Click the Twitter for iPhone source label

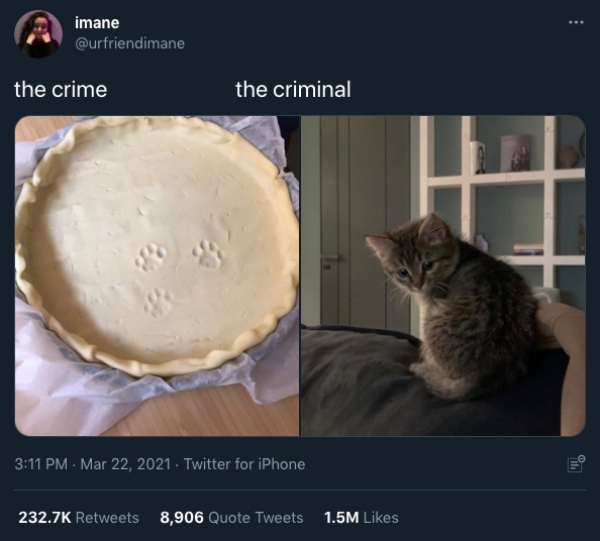245,464
